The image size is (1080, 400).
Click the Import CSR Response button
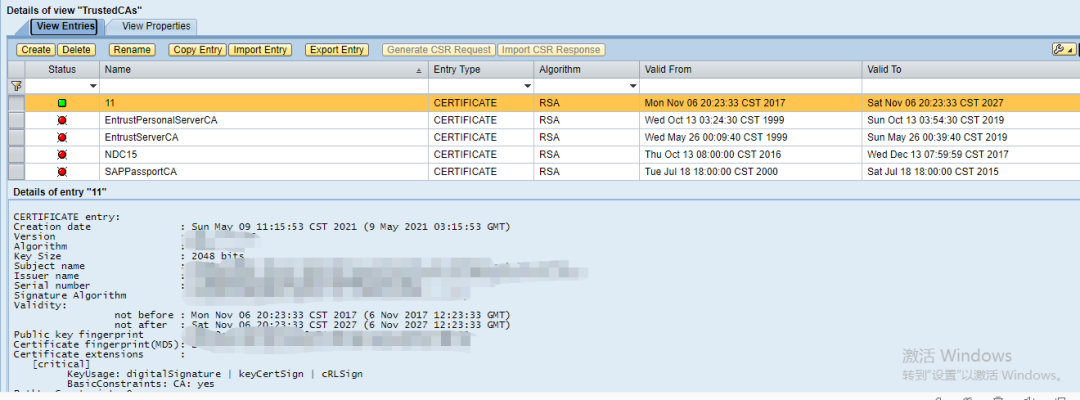coord(552,50)
